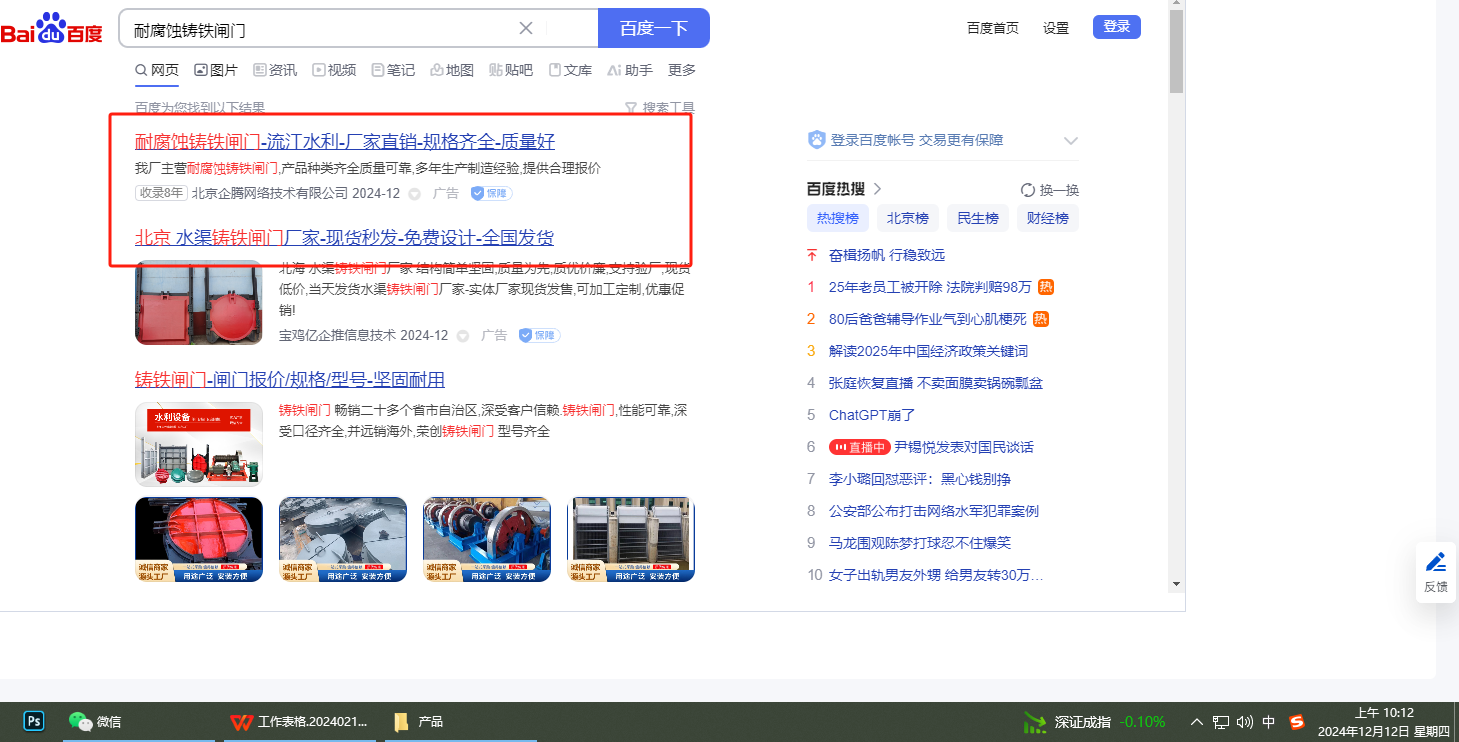Open hot topic 解读2025年中国经济政策关键词
Image resolution: width=1459 pixels, height=742 pixels.
point(928,351)
